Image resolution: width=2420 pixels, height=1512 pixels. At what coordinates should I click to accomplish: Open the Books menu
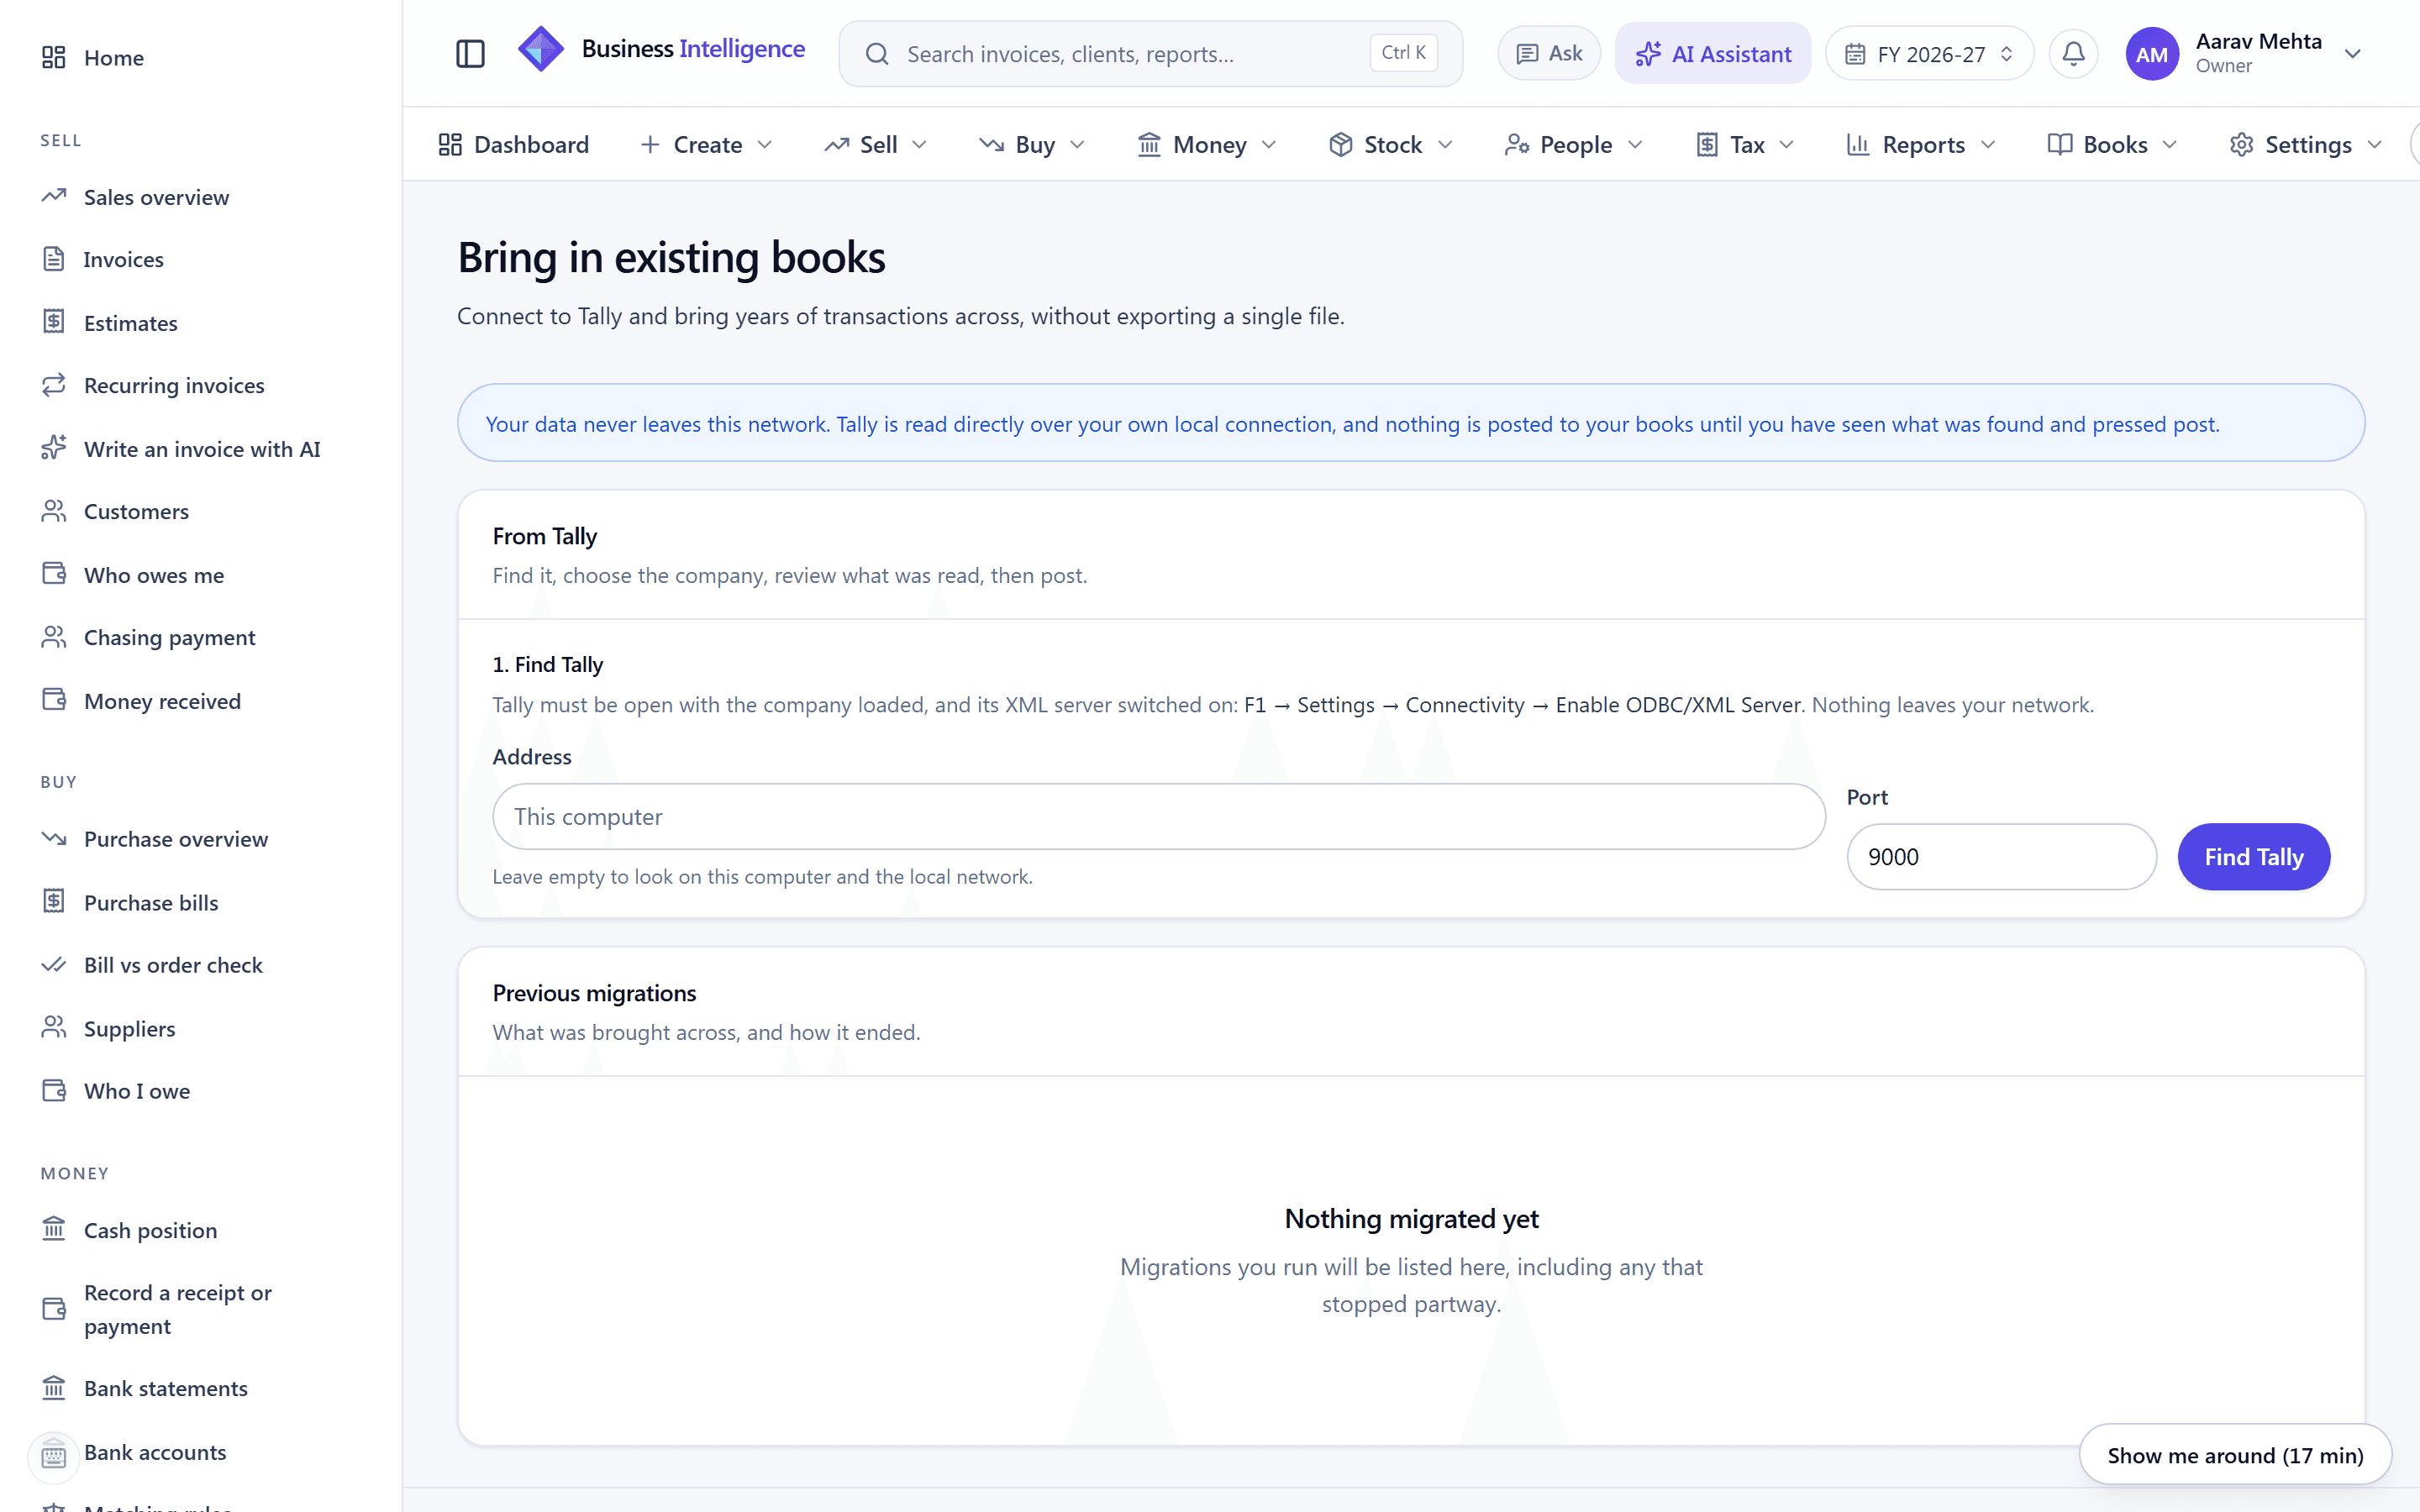pyautogui.click(x=2113, y=145)
